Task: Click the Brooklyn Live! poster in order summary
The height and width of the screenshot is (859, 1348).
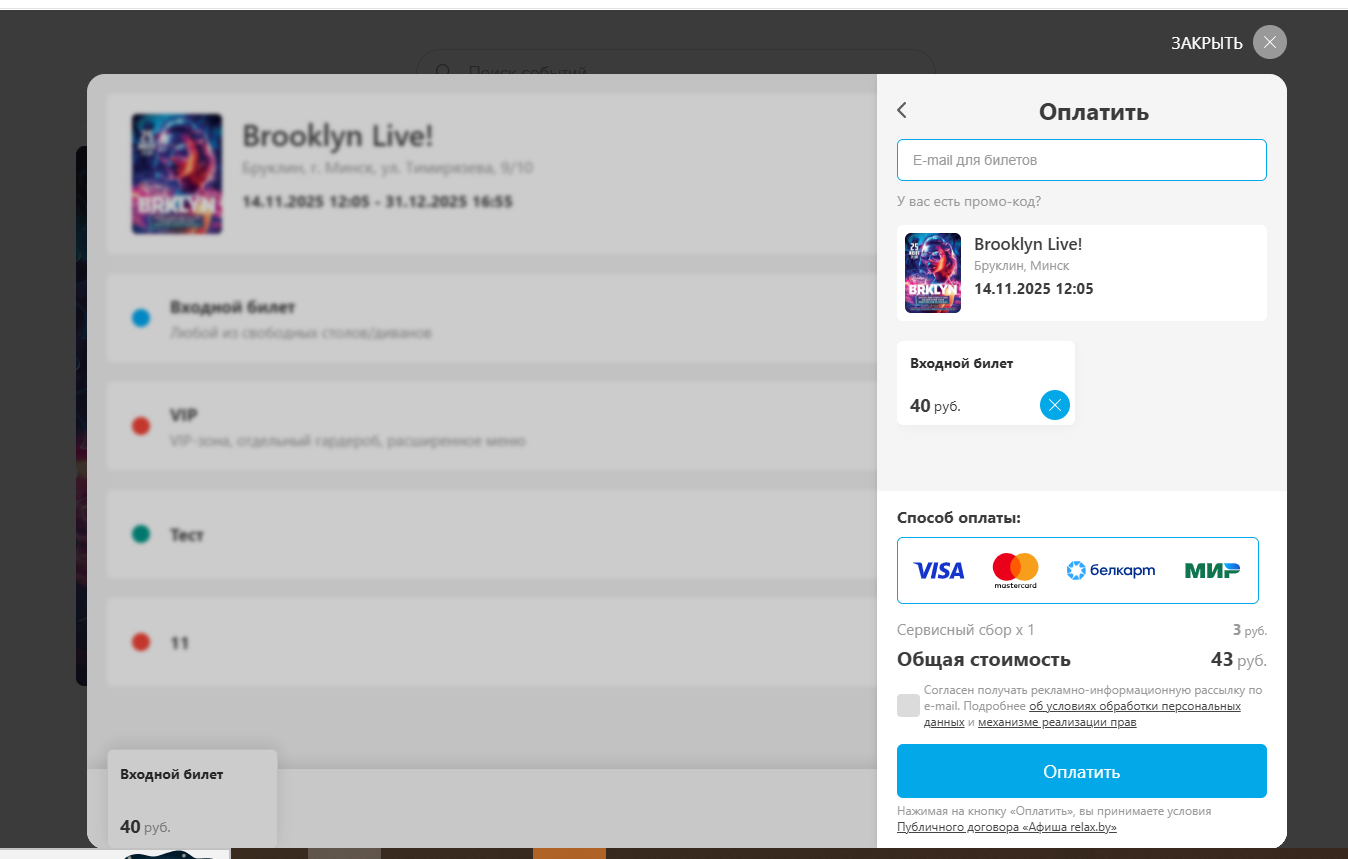Action: (x=933, y=273)
